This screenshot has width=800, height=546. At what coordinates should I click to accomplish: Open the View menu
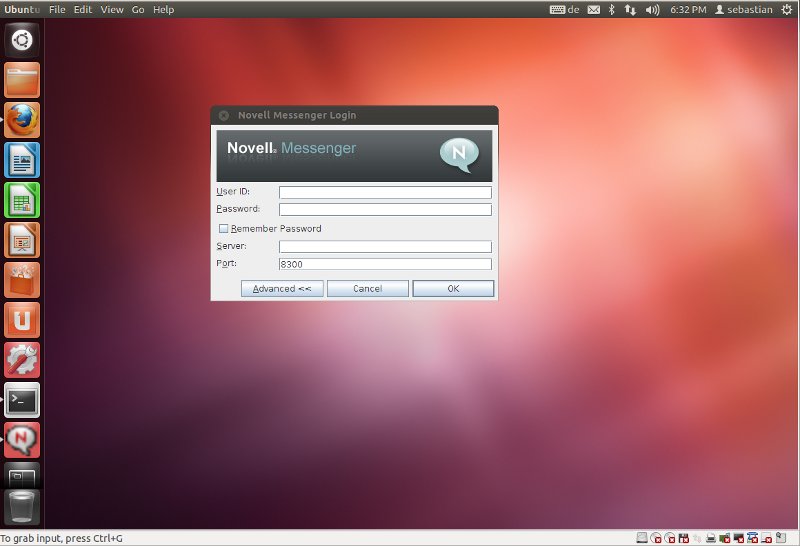point(112,10)
